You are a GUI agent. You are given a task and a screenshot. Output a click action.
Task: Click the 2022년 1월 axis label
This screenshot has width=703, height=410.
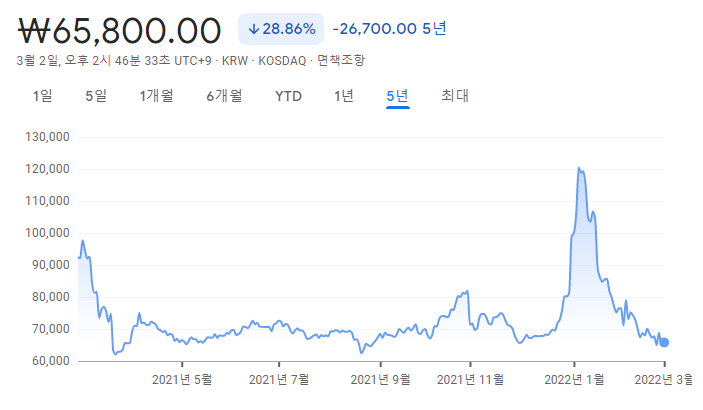(574, 380)
